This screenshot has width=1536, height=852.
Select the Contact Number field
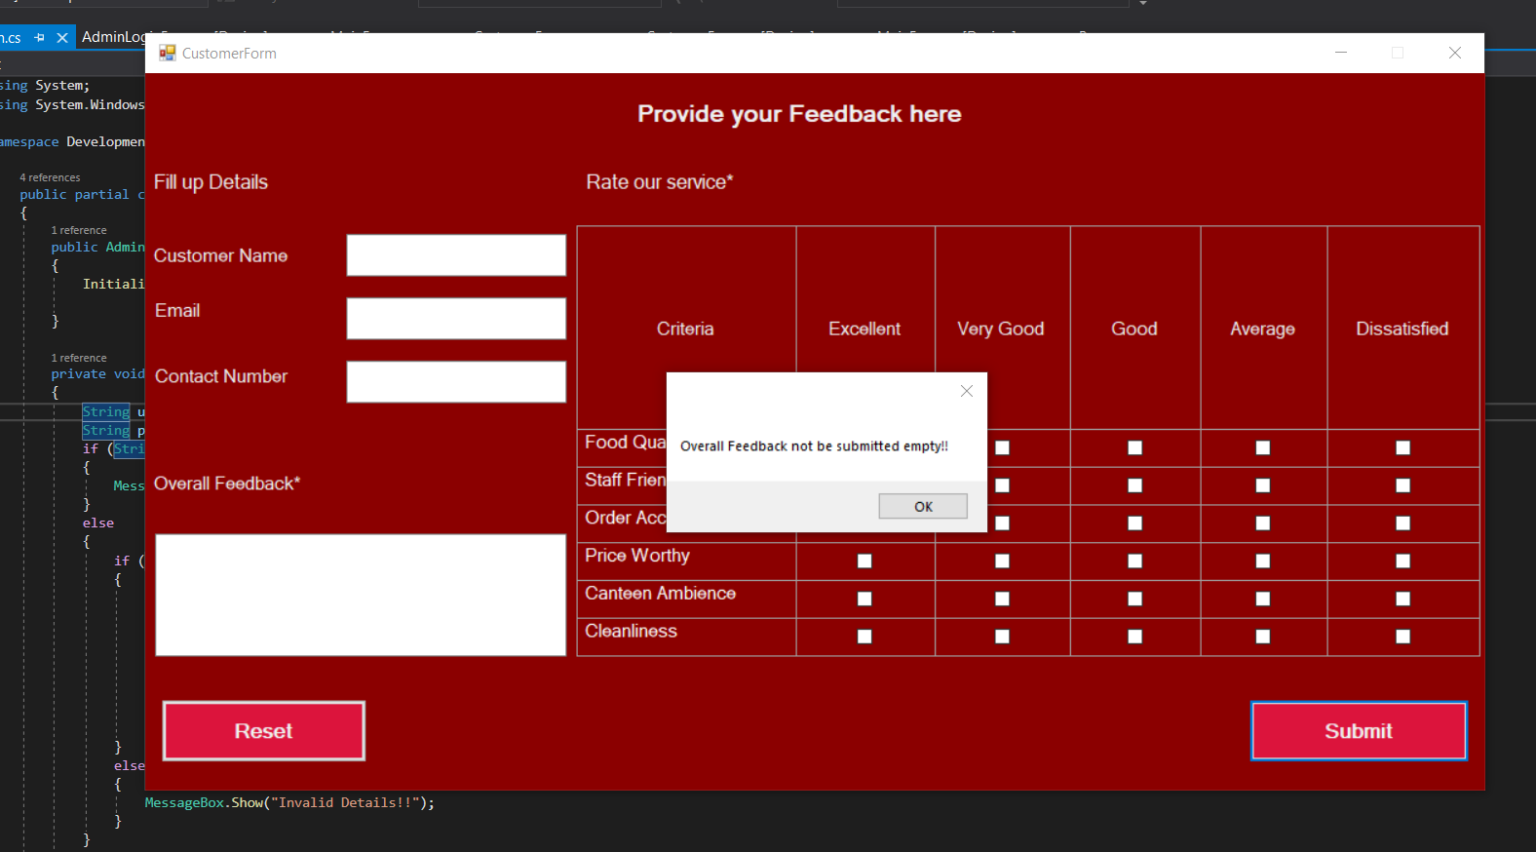tap(456, 382)
